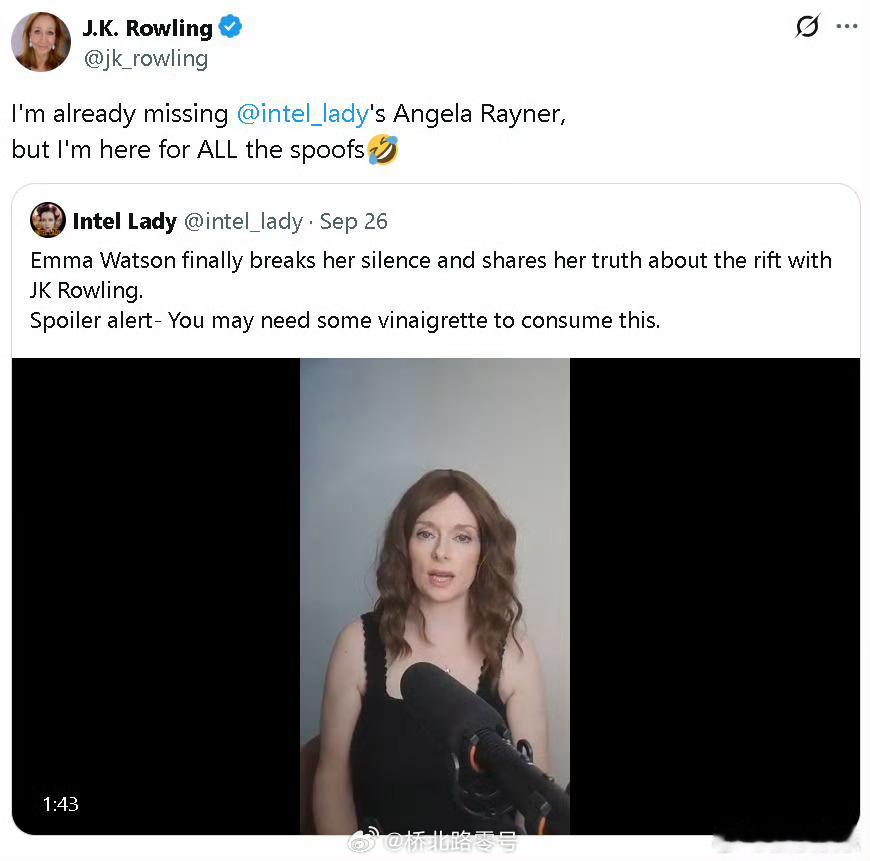The image size is (870, 861).
Task: Click the 'Angela Rayner' text in tweet
Action: (x=479, y=114)
